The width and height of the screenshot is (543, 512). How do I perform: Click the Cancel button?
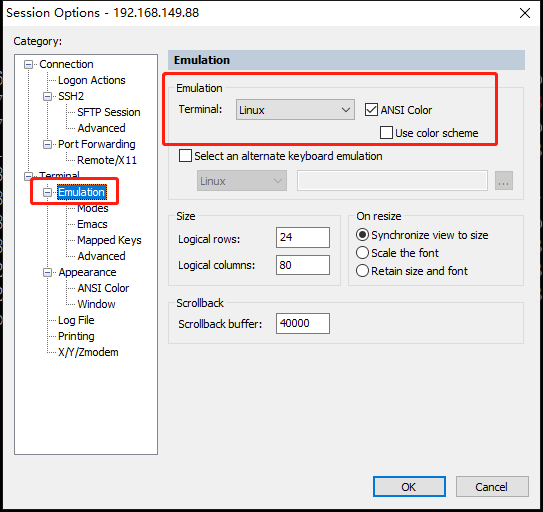(x=492, y=487)
